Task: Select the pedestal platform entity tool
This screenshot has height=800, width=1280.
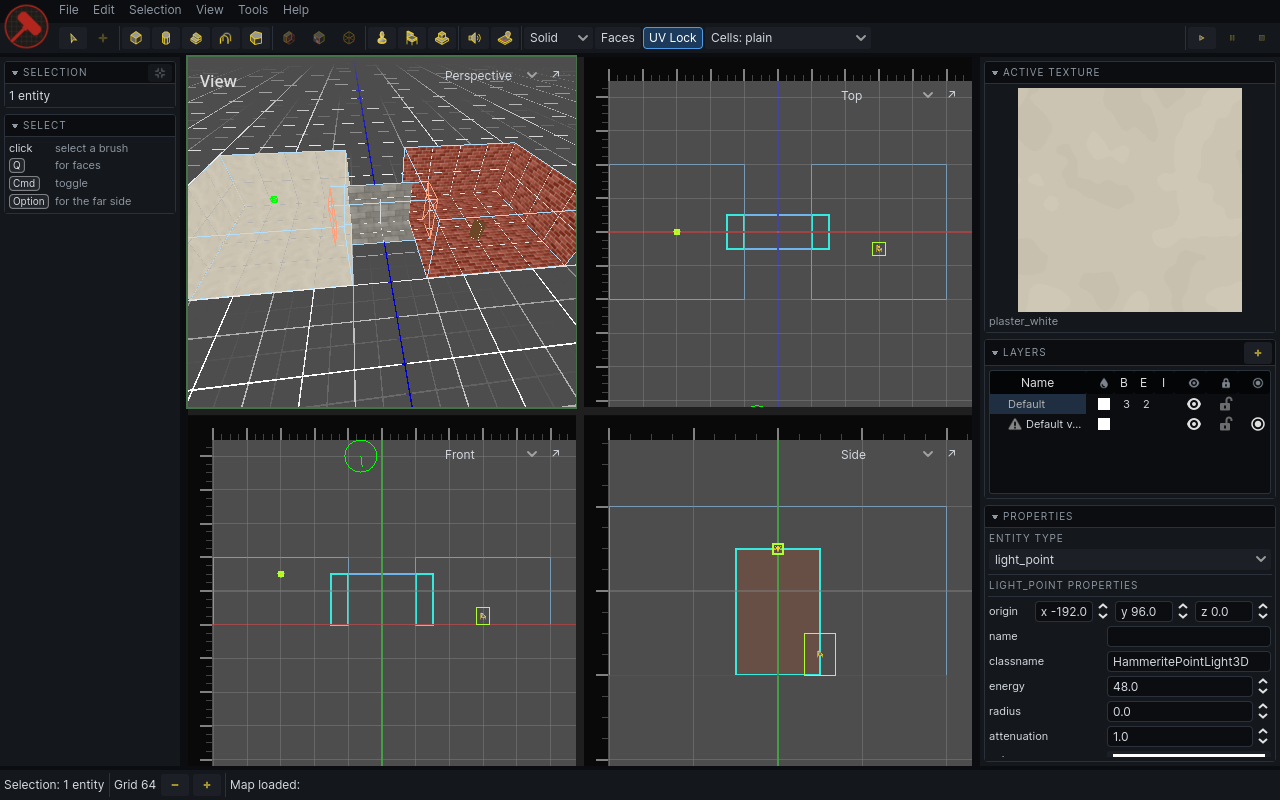Action: pyautogui.click(x=442, y=38)
